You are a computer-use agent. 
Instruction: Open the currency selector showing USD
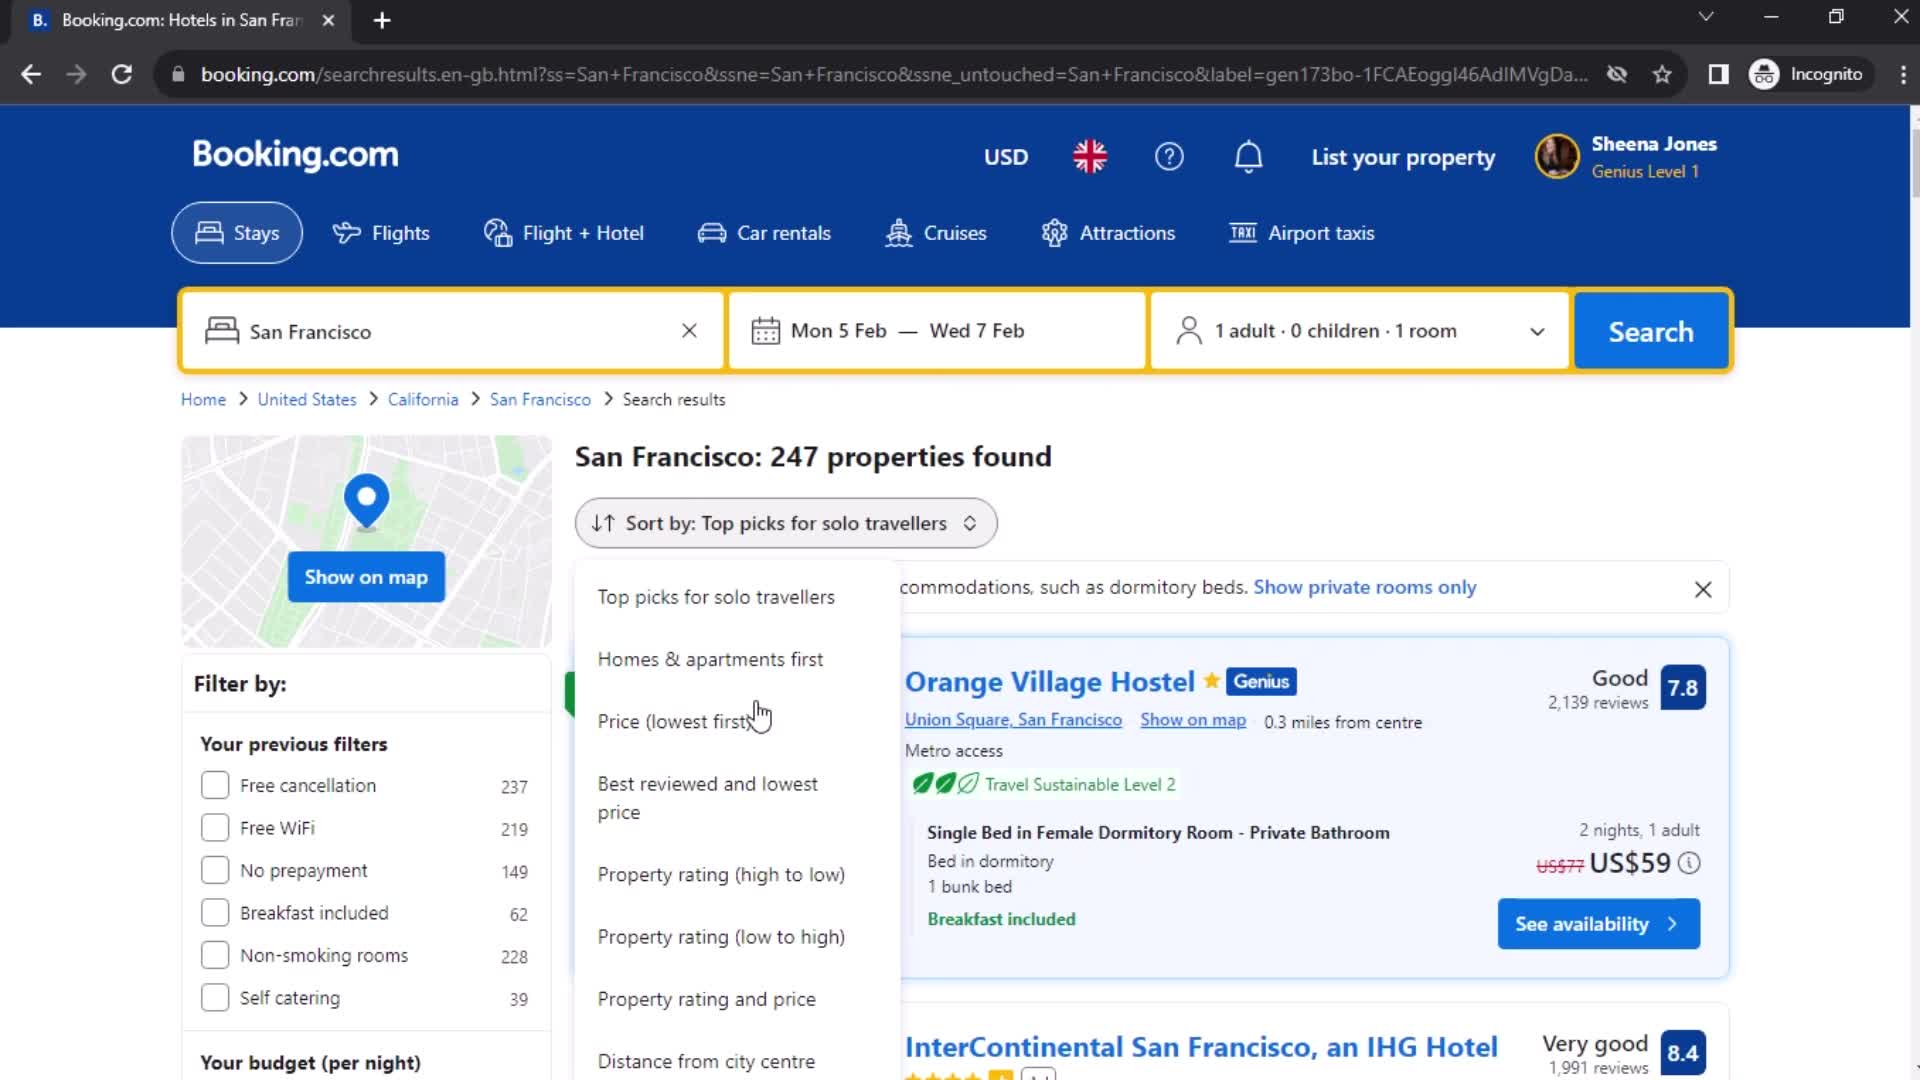(x=1005, y=156)
